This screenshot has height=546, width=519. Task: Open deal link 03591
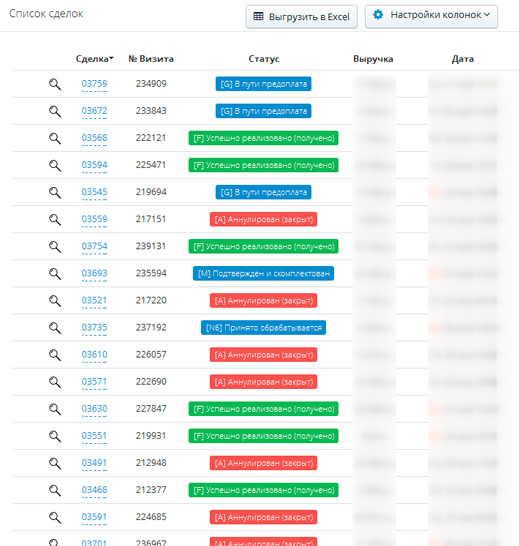click(94, 517)
